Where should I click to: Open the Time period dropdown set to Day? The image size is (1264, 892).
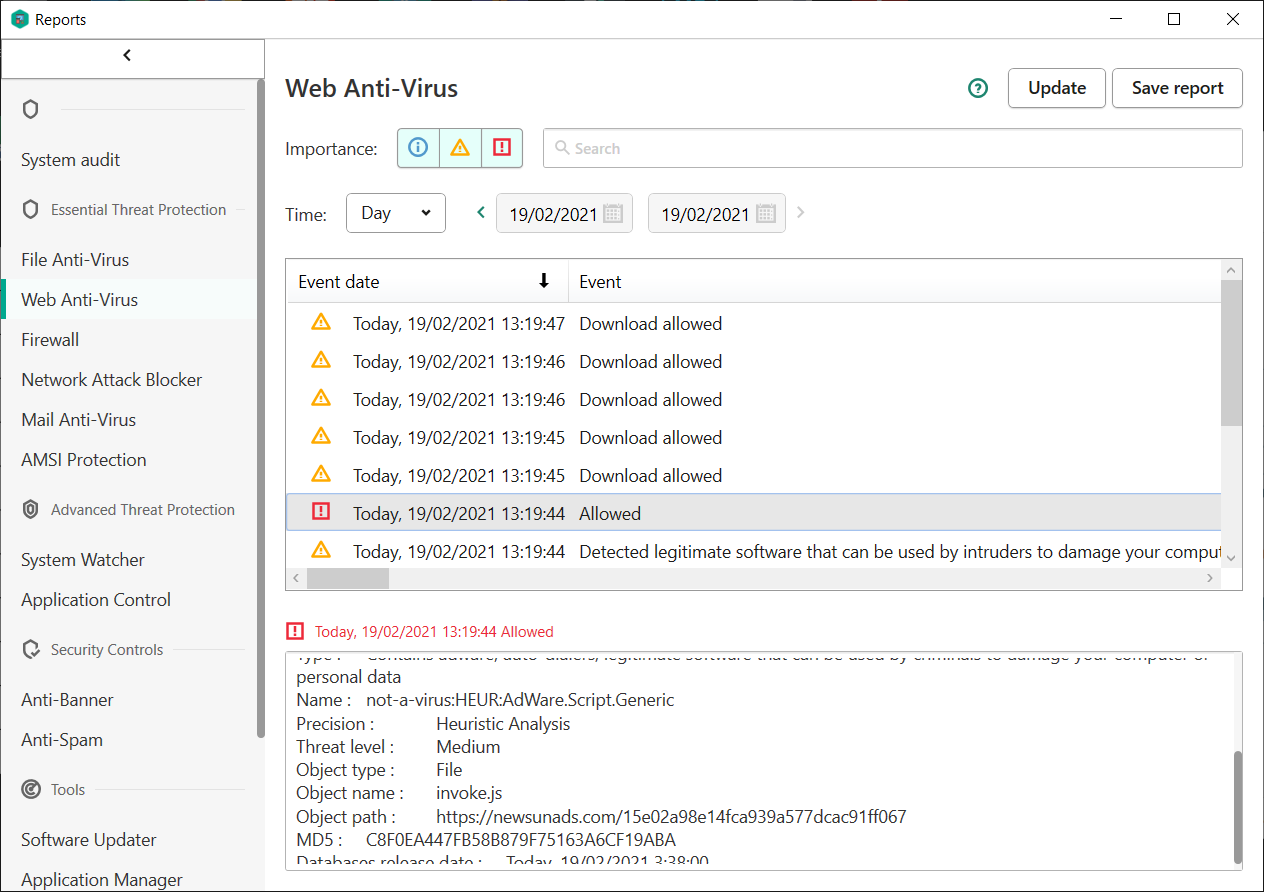click(x=396, y=213)
